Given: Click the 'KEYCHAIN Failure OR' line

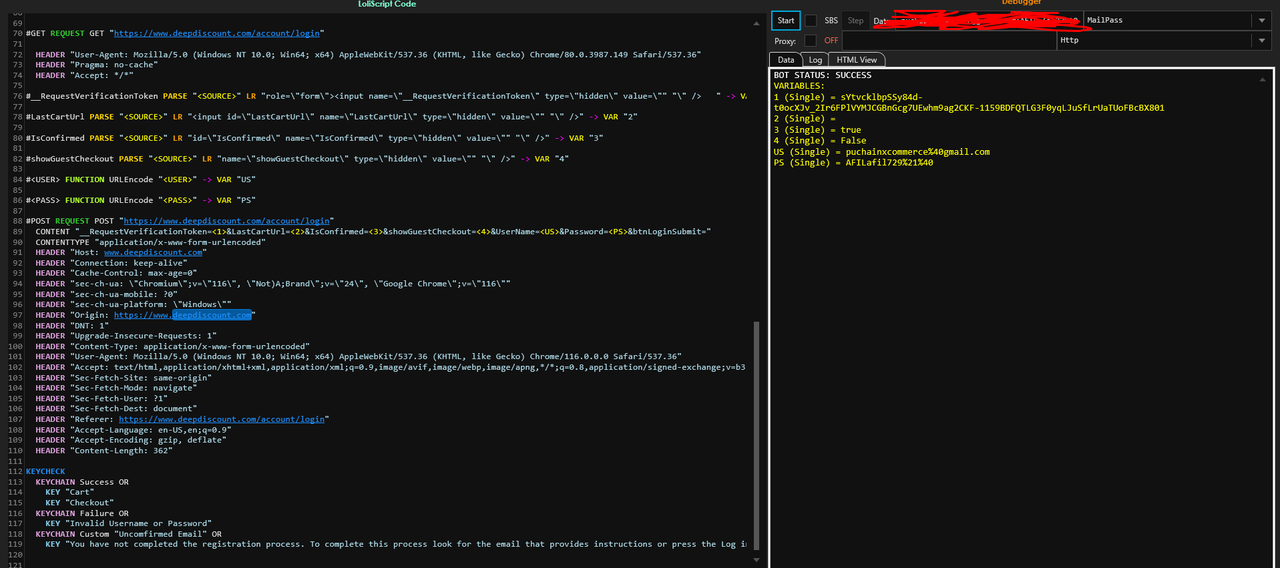Looking at the screenshot, I should [x=82, y=513].
